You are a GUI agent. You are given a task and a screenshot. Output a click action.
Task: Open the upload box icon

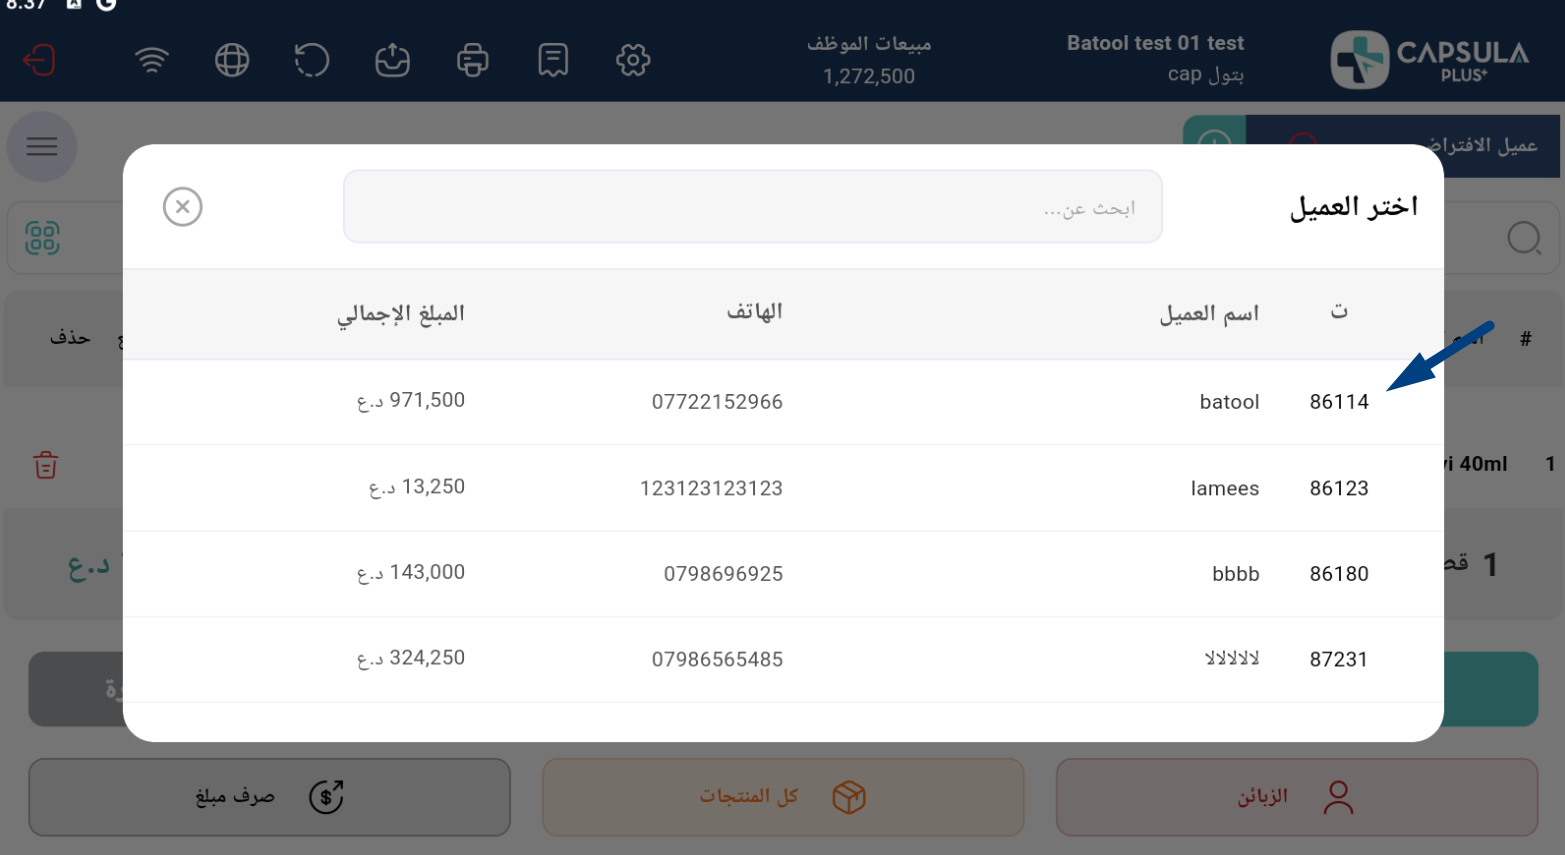click(392, 60)
